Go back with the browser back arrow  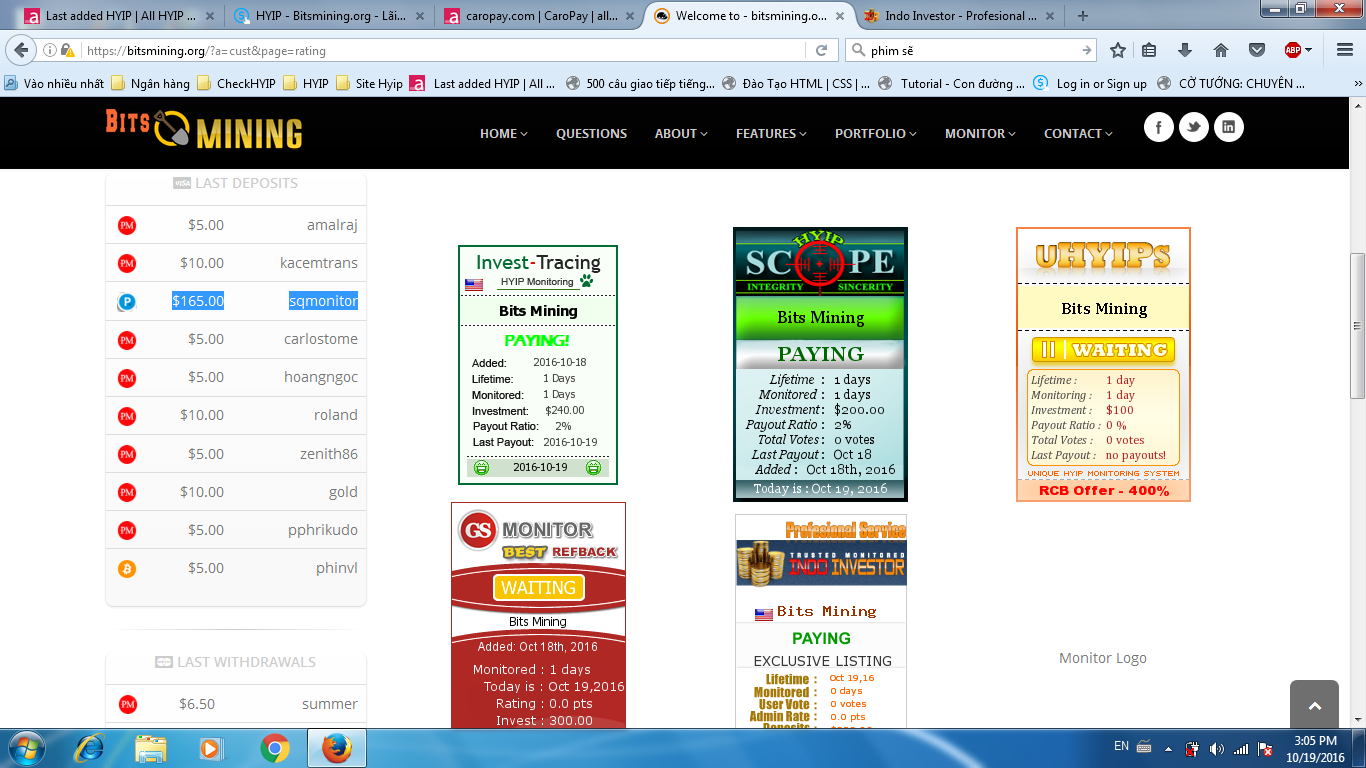coord(22,50)
